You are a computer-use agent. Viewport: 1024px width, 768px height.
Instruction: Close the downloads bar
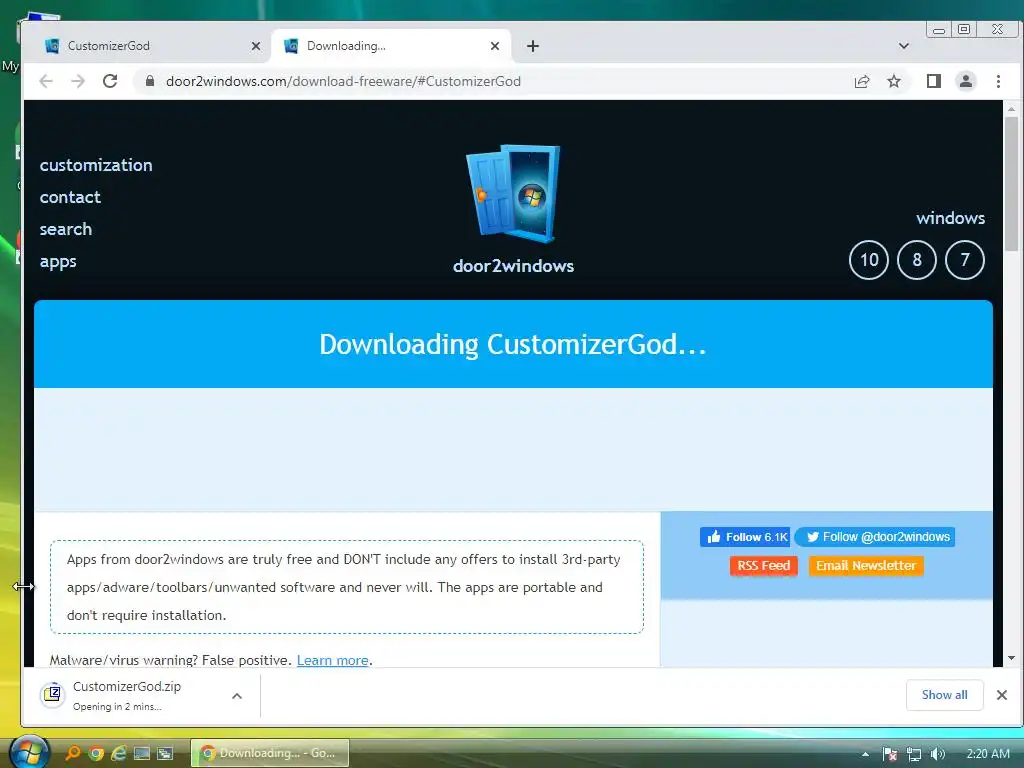click(1002, 695)
